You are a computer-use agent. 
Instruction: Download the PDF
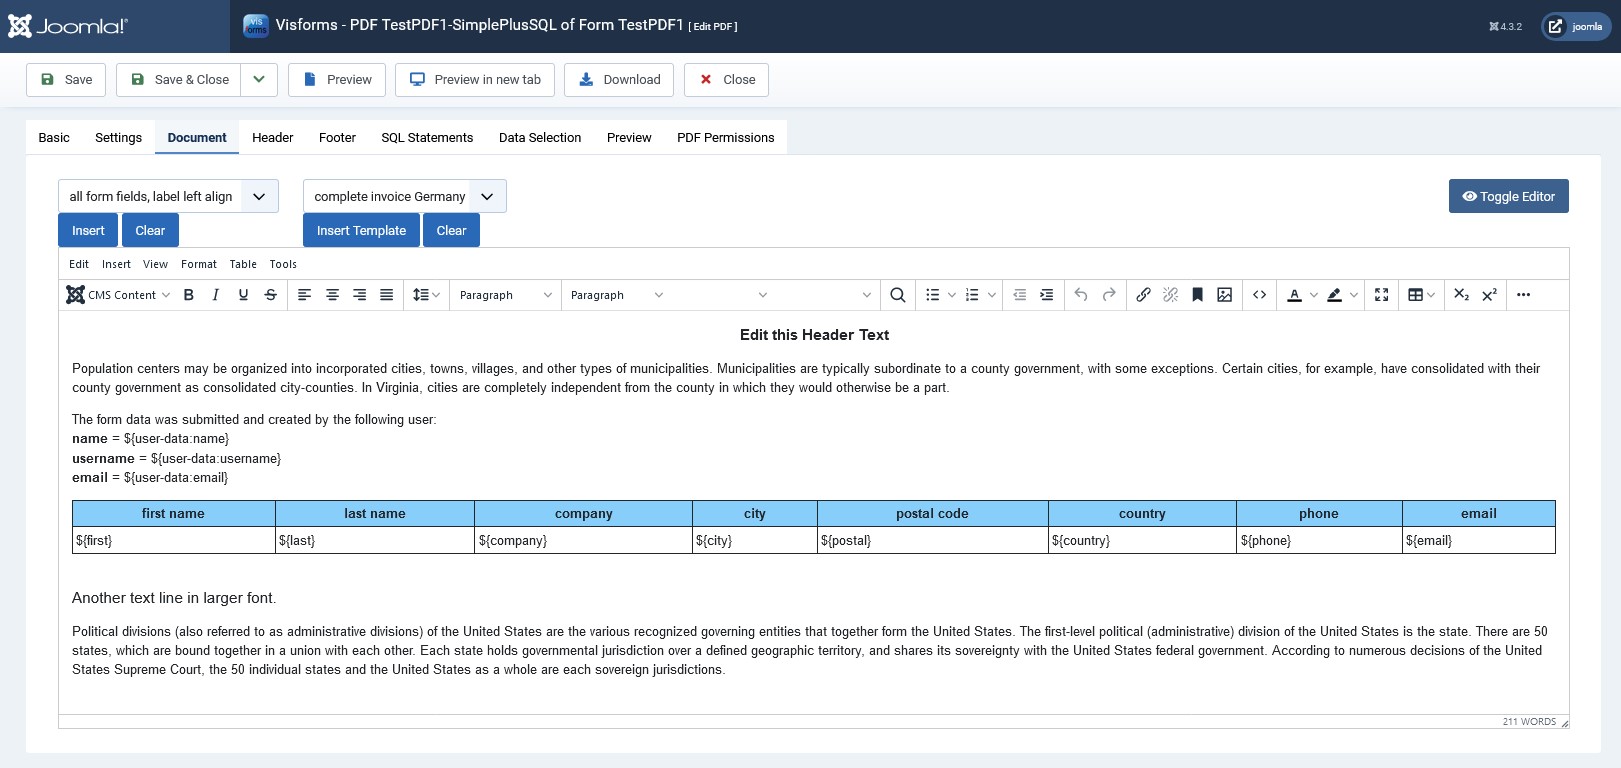tap(619, 80)
